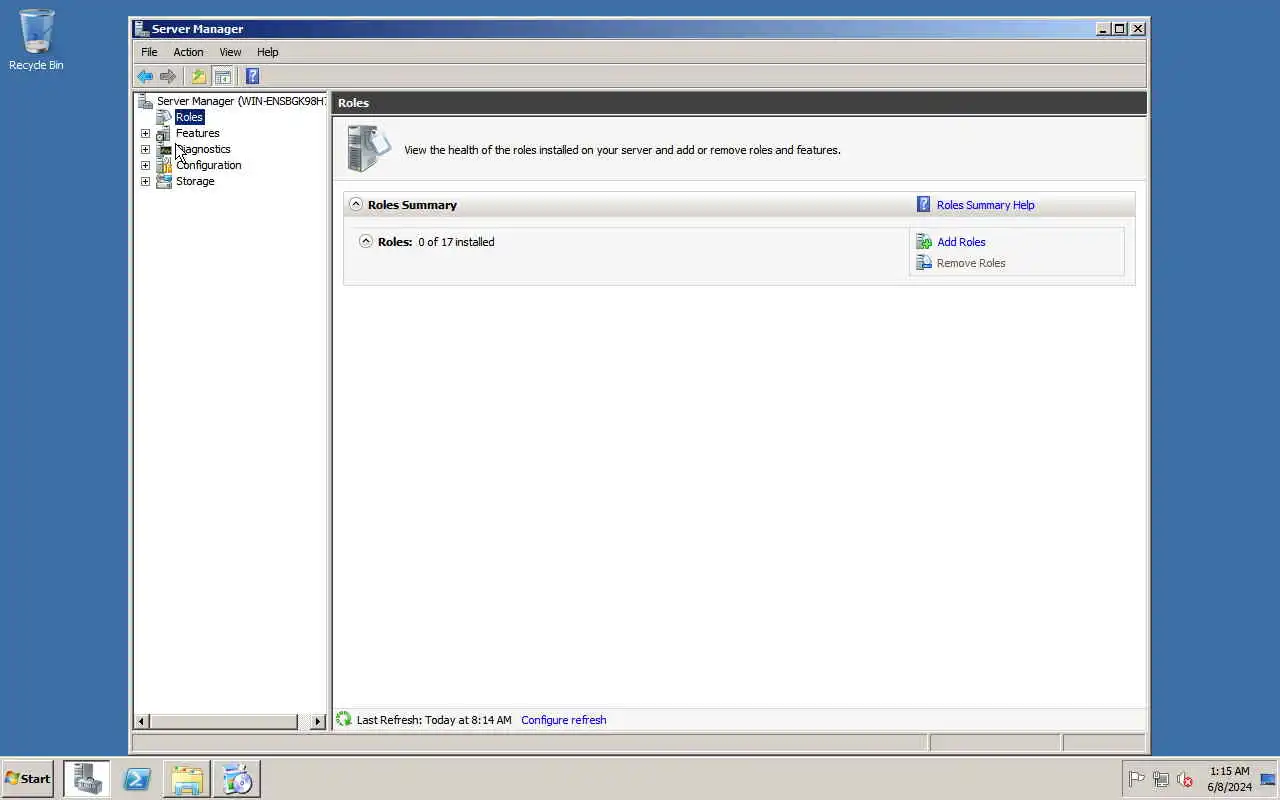Expand the Configuration tree node
This screenshot has height=800, width=1280.
pyautogui.click(x=145, y=165)
